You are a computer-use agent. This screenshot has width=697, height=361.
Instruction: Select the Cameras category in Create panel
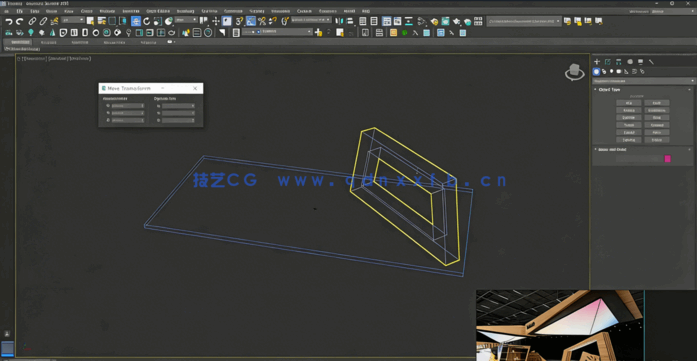coord(619,71)
